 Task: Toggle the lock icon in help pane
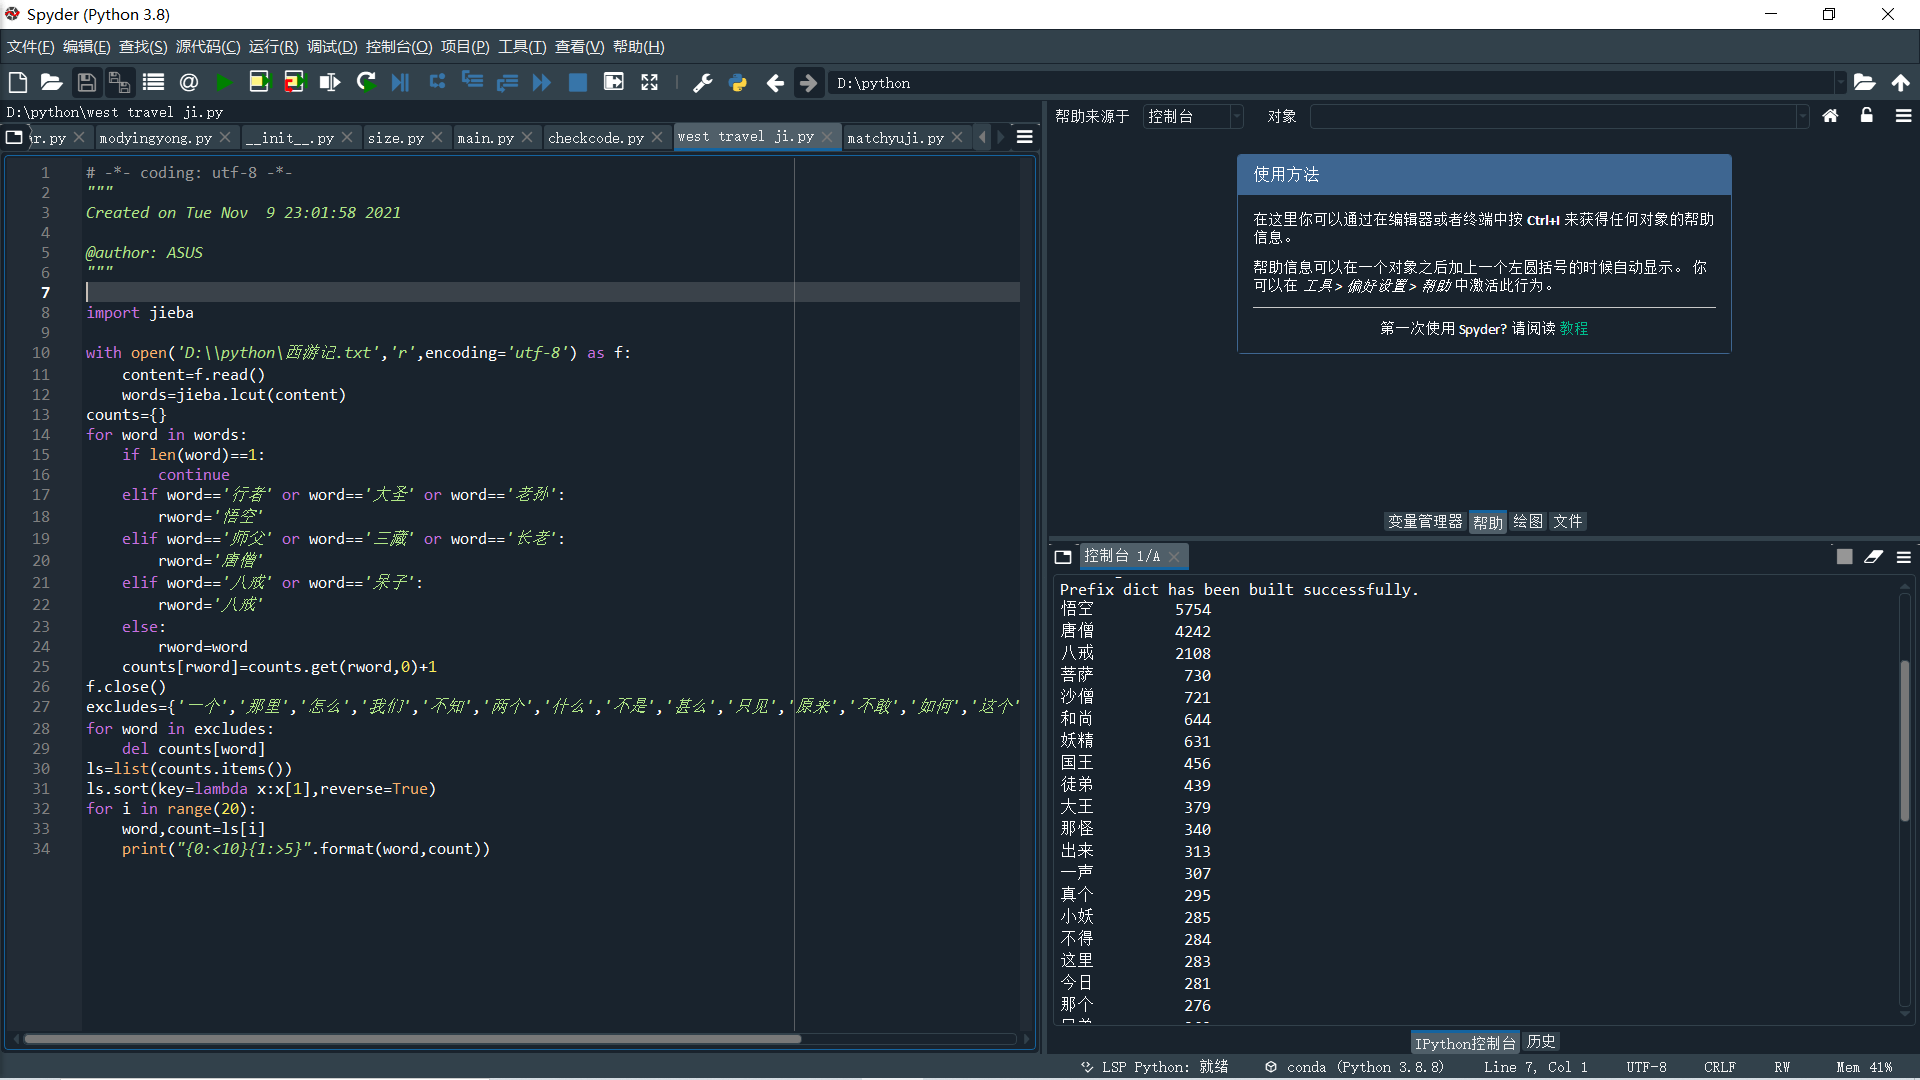(1866, 116)
